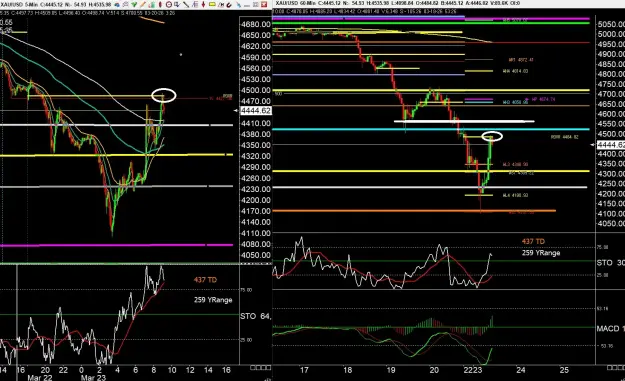Click the 'Mar 22' date label
This screenshot has width=625, height=381.
pyautogui.click(x=39, y=377)
